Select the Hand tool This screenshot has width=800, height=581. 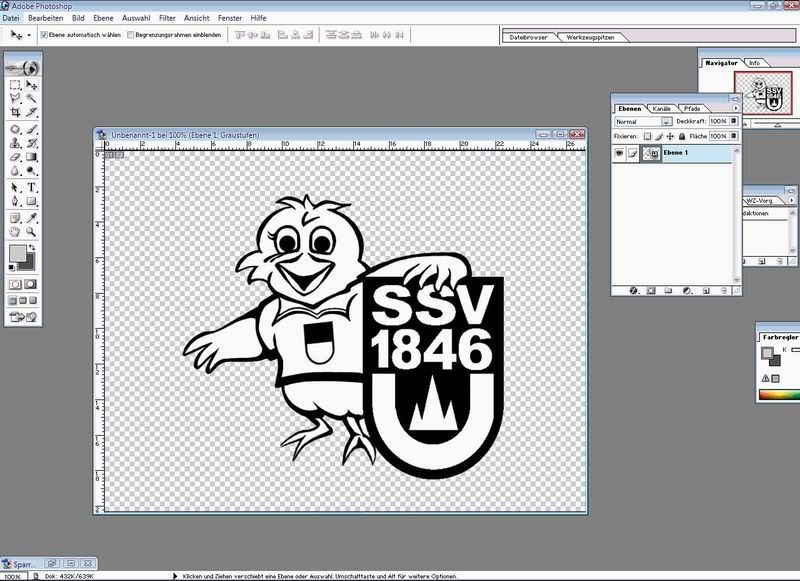point(15,232)
